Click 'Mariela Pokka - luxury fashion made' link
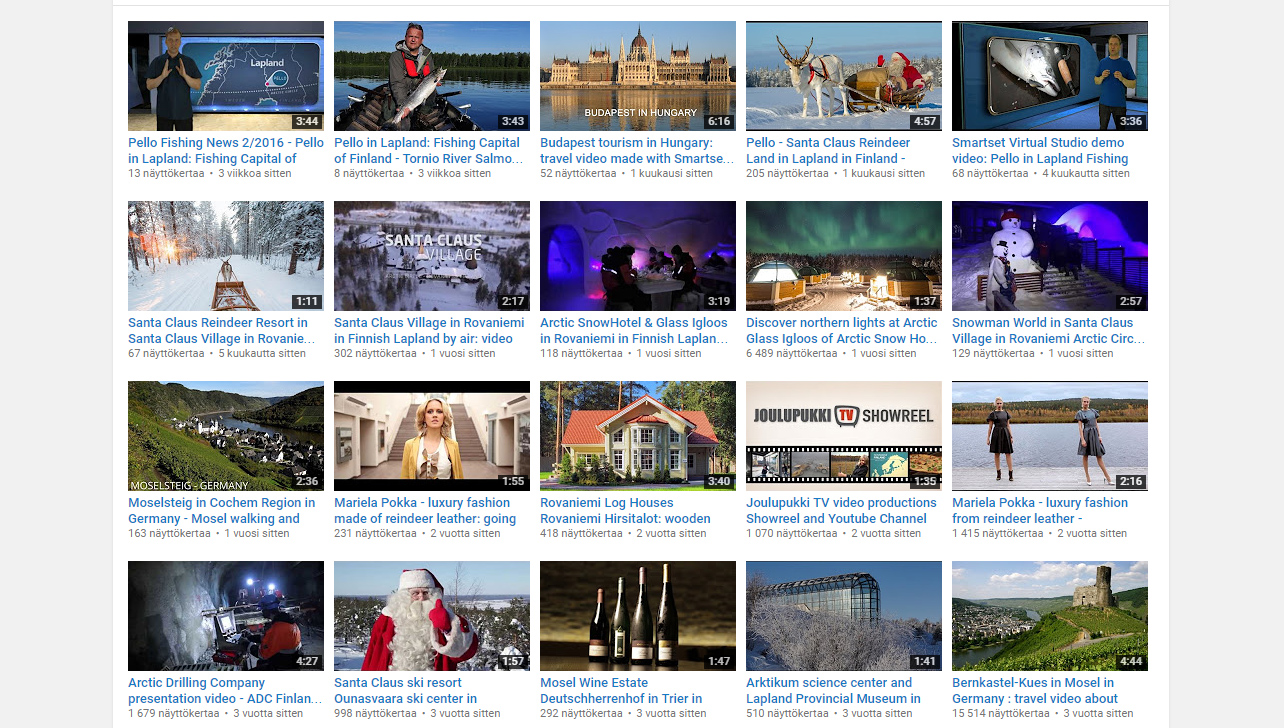The width and height of the screenshot is (1284, 728). [x=425, y=510]
